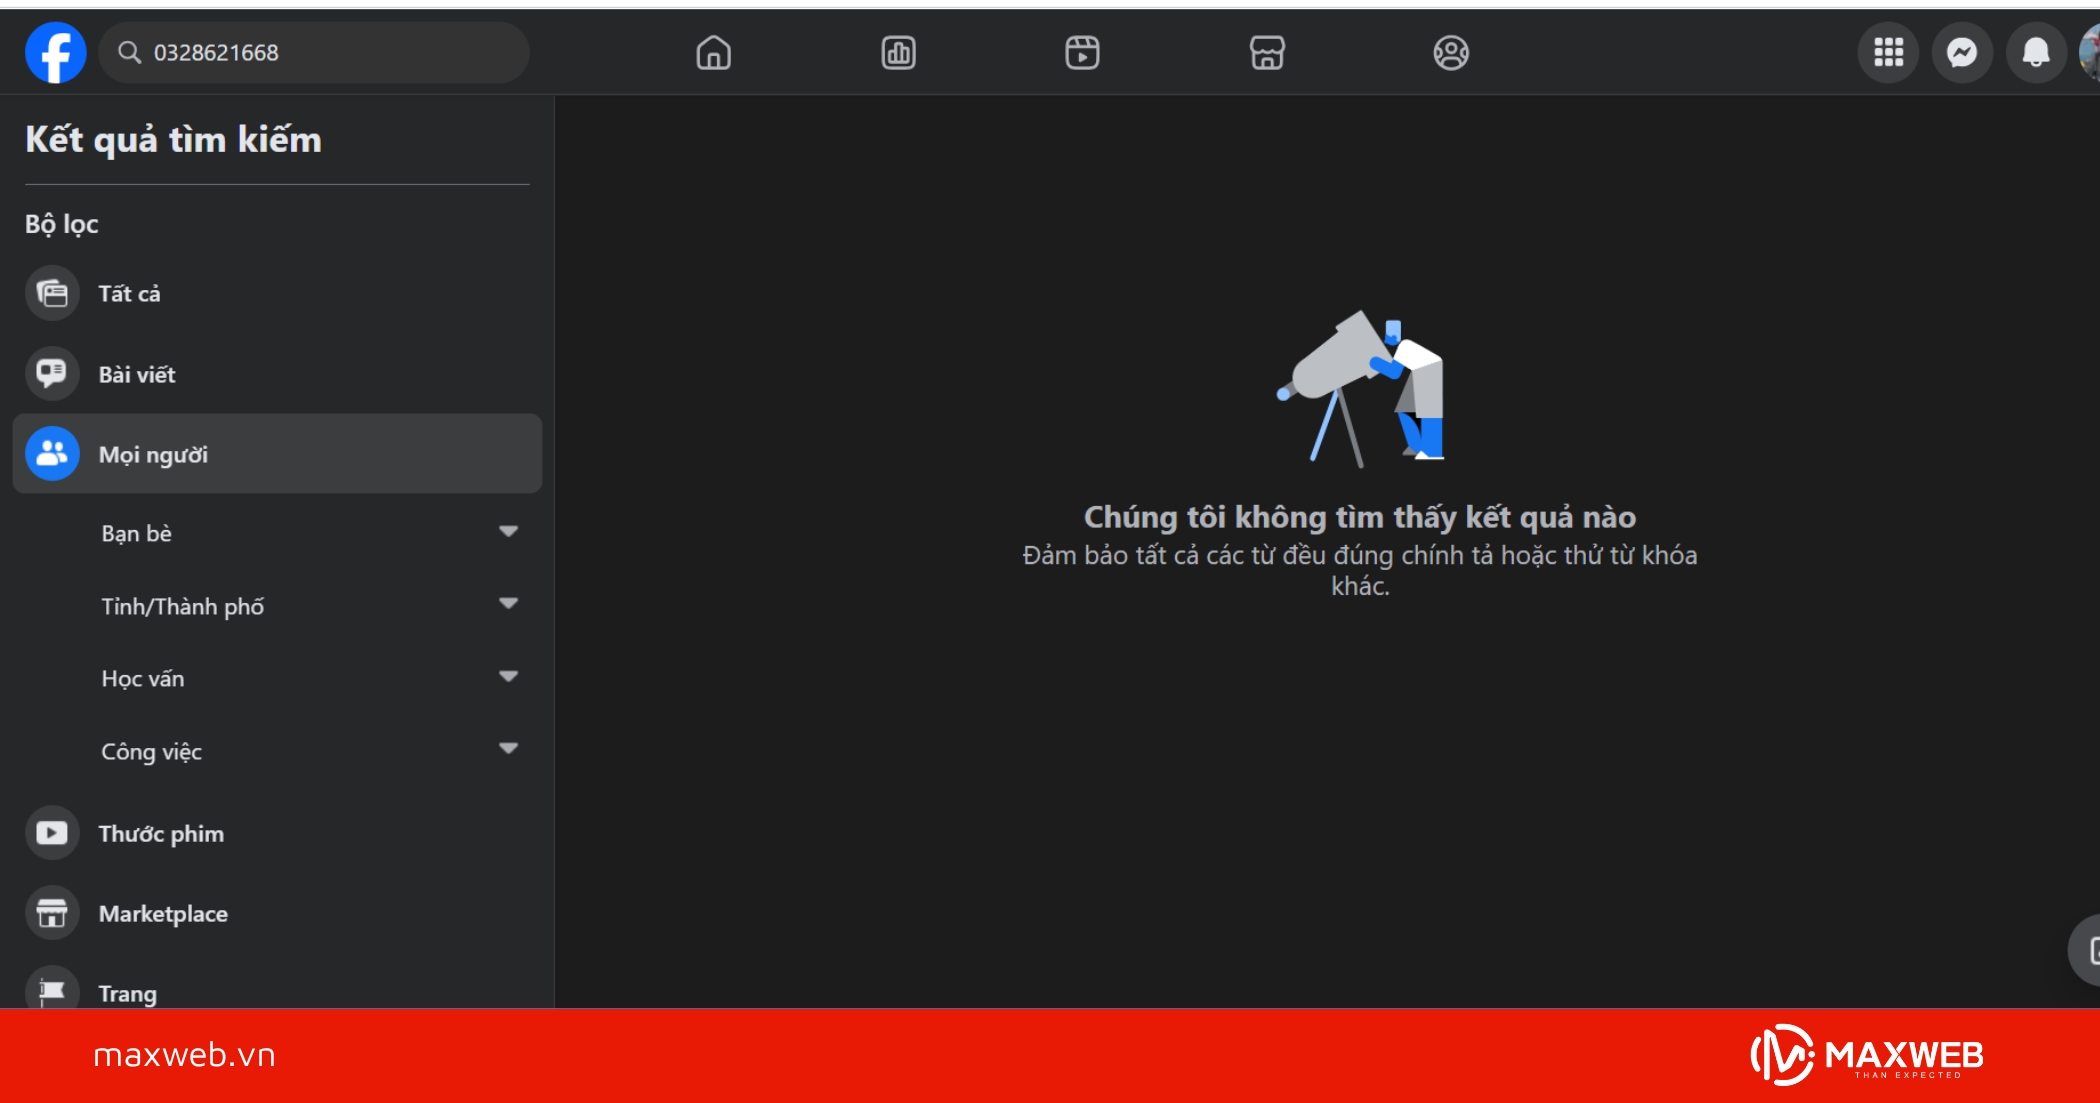Expand the Bạn bè filter dropdown
This screenshot has height=1103, width=2100.
508,532
